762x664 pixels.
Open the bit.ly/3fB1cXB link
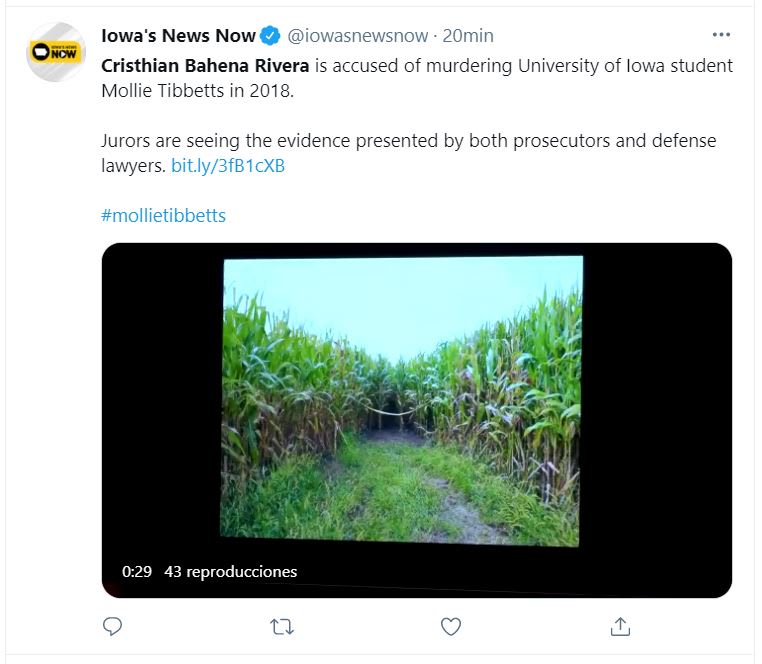point(228,166)
